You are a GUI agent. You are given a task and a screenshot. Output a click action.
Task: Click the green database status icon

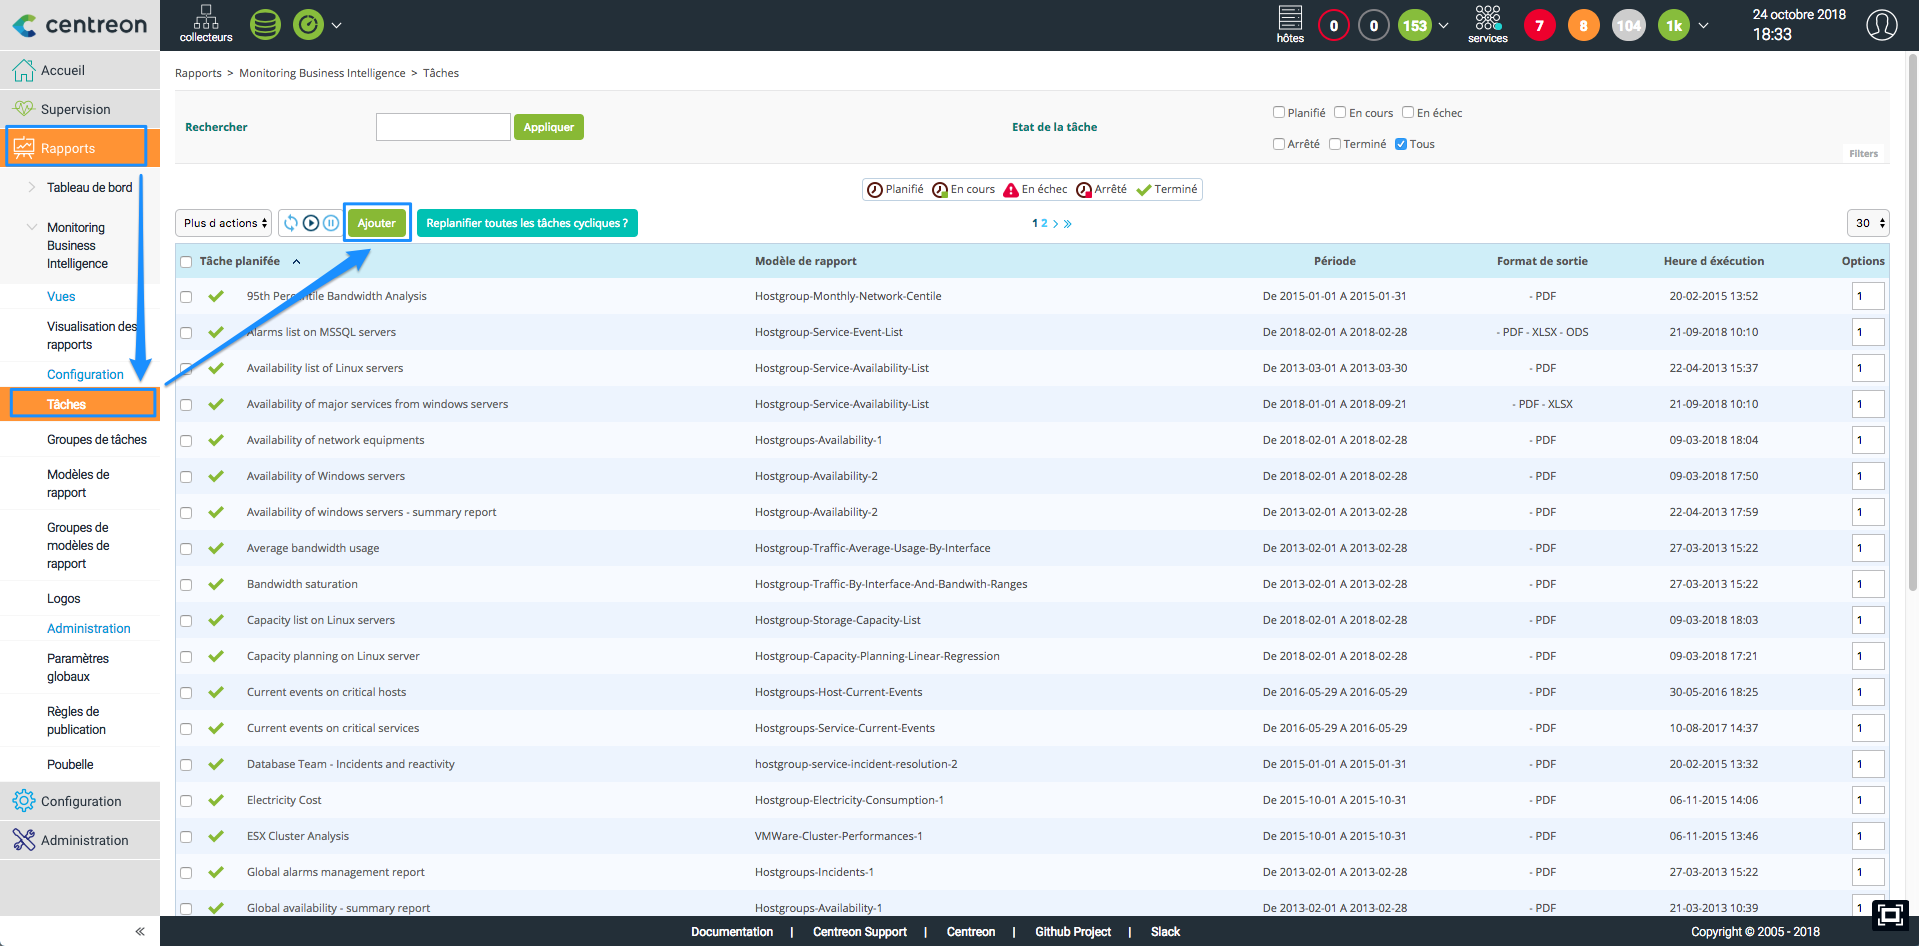coord(265,25)
